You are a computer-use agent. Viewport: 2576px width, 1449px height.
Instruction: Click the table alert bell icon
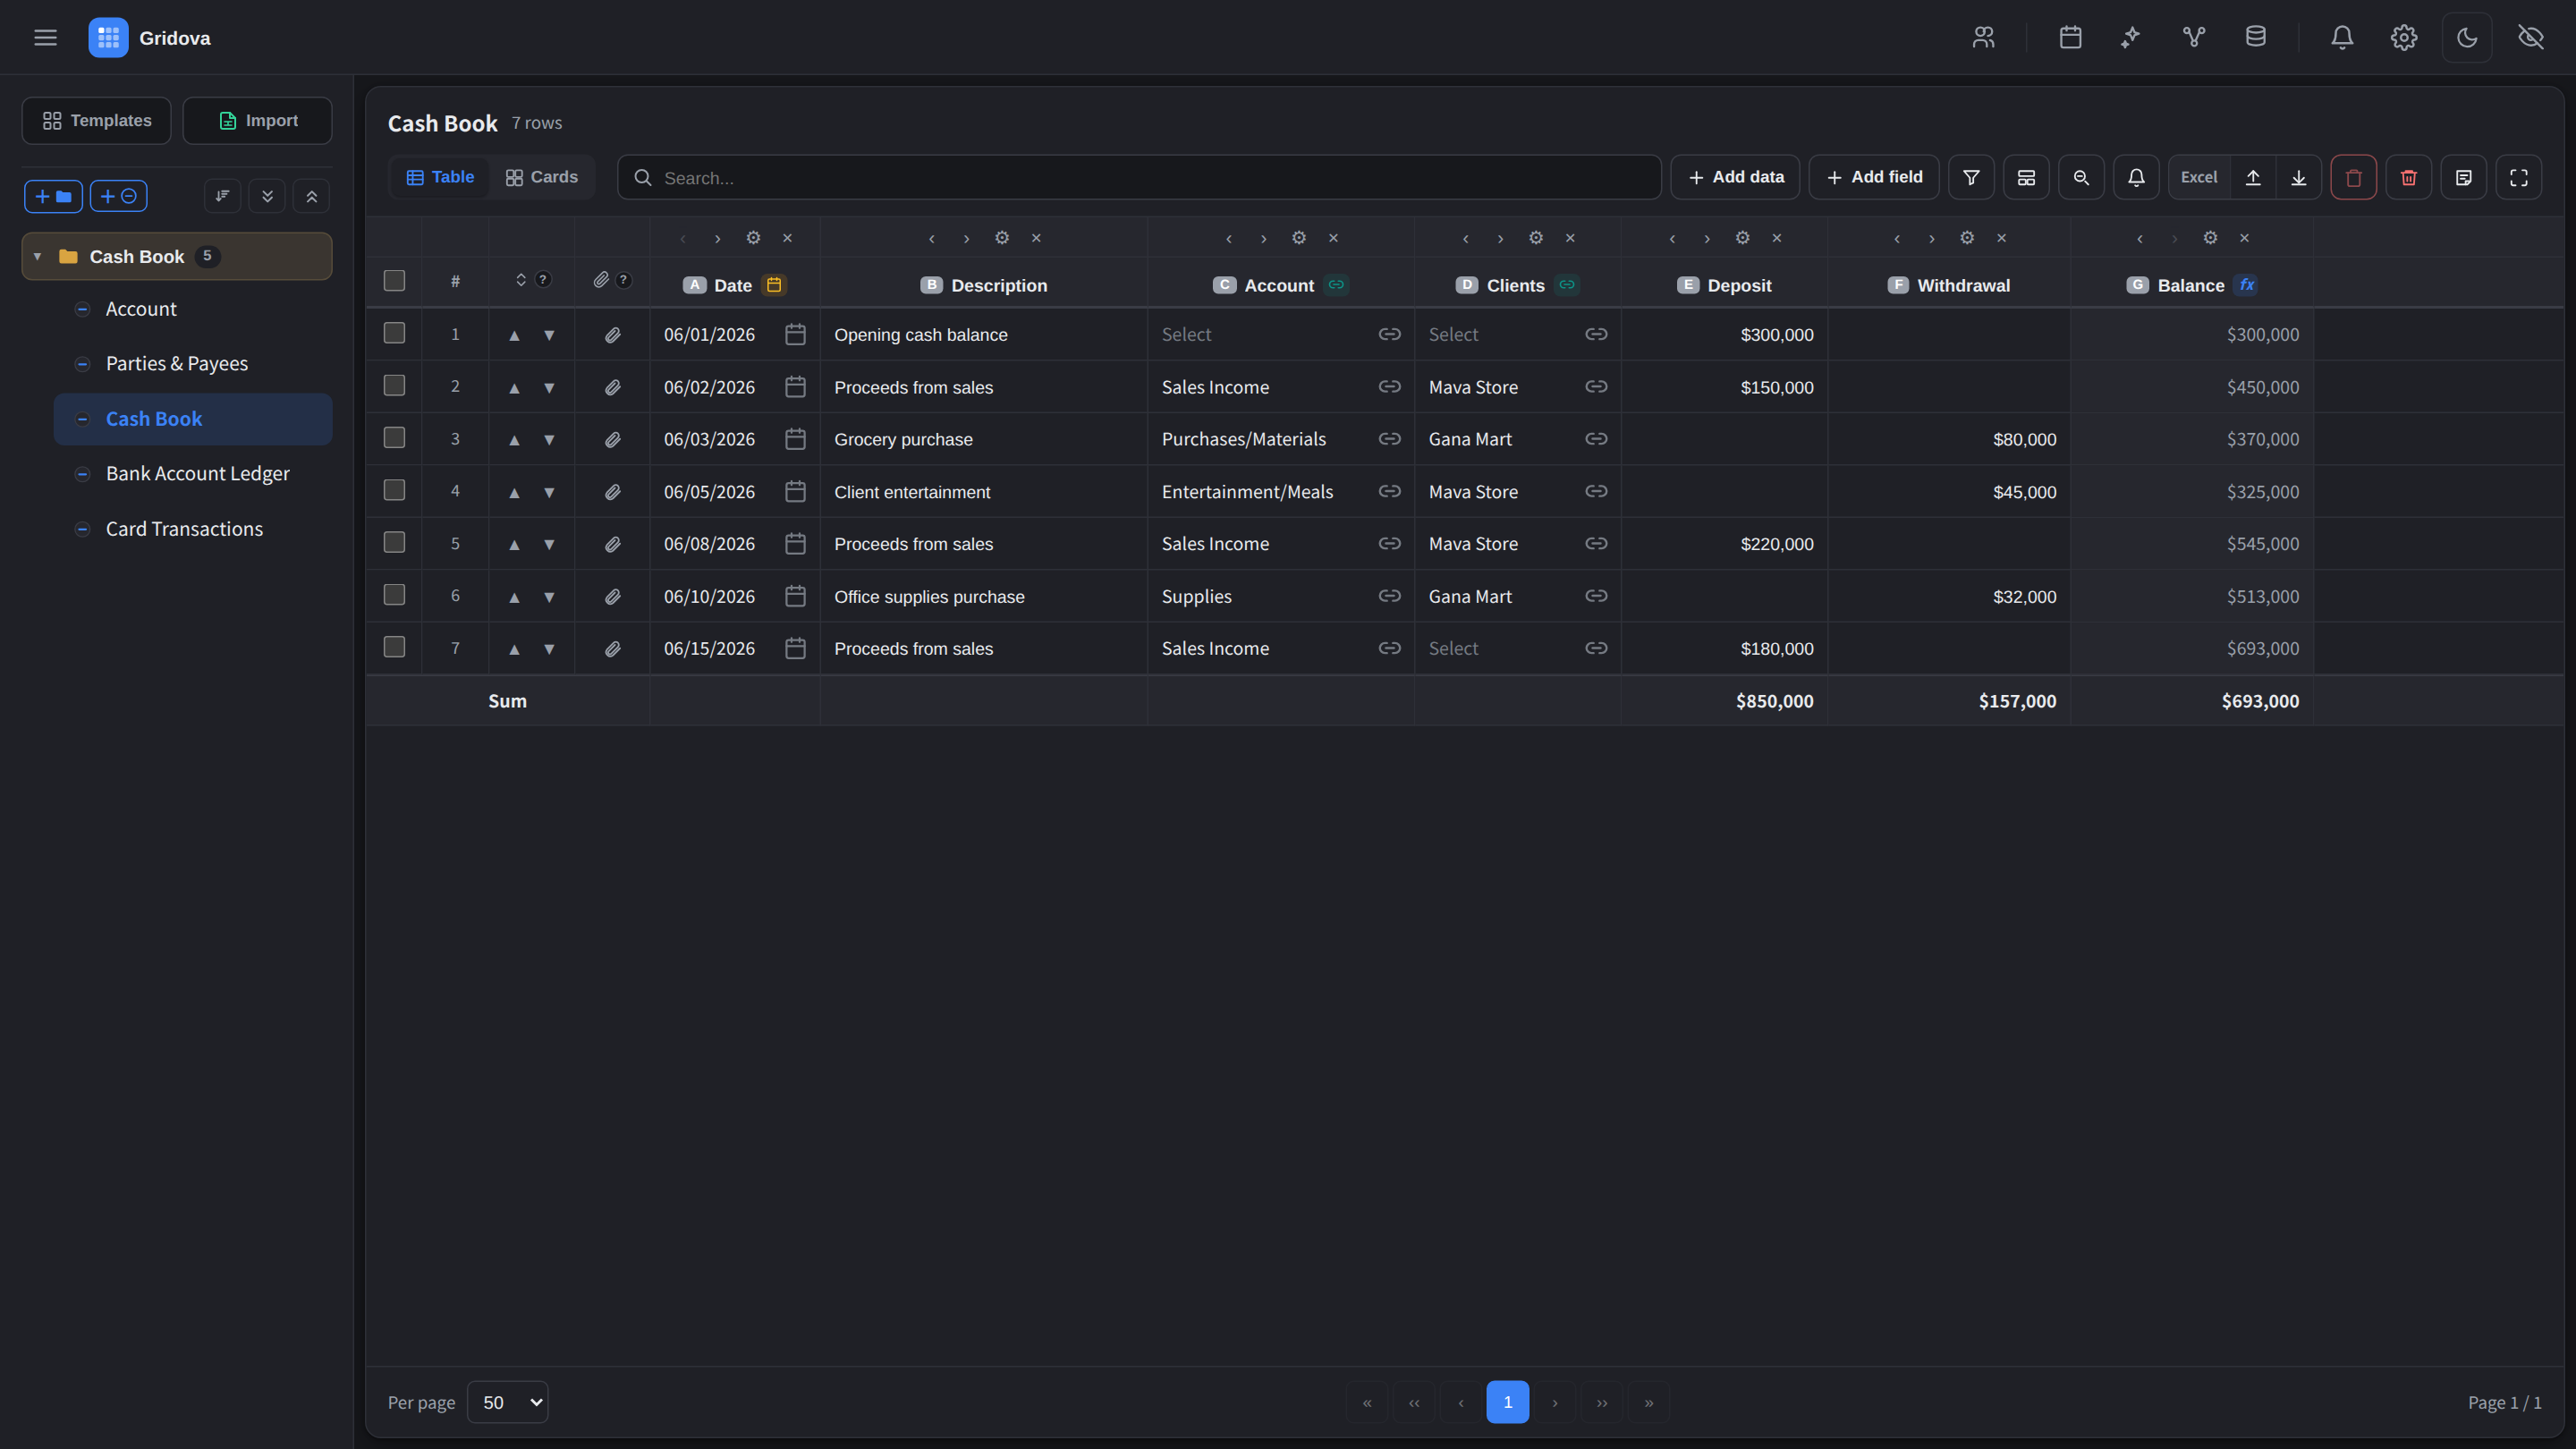point(2136,177)
